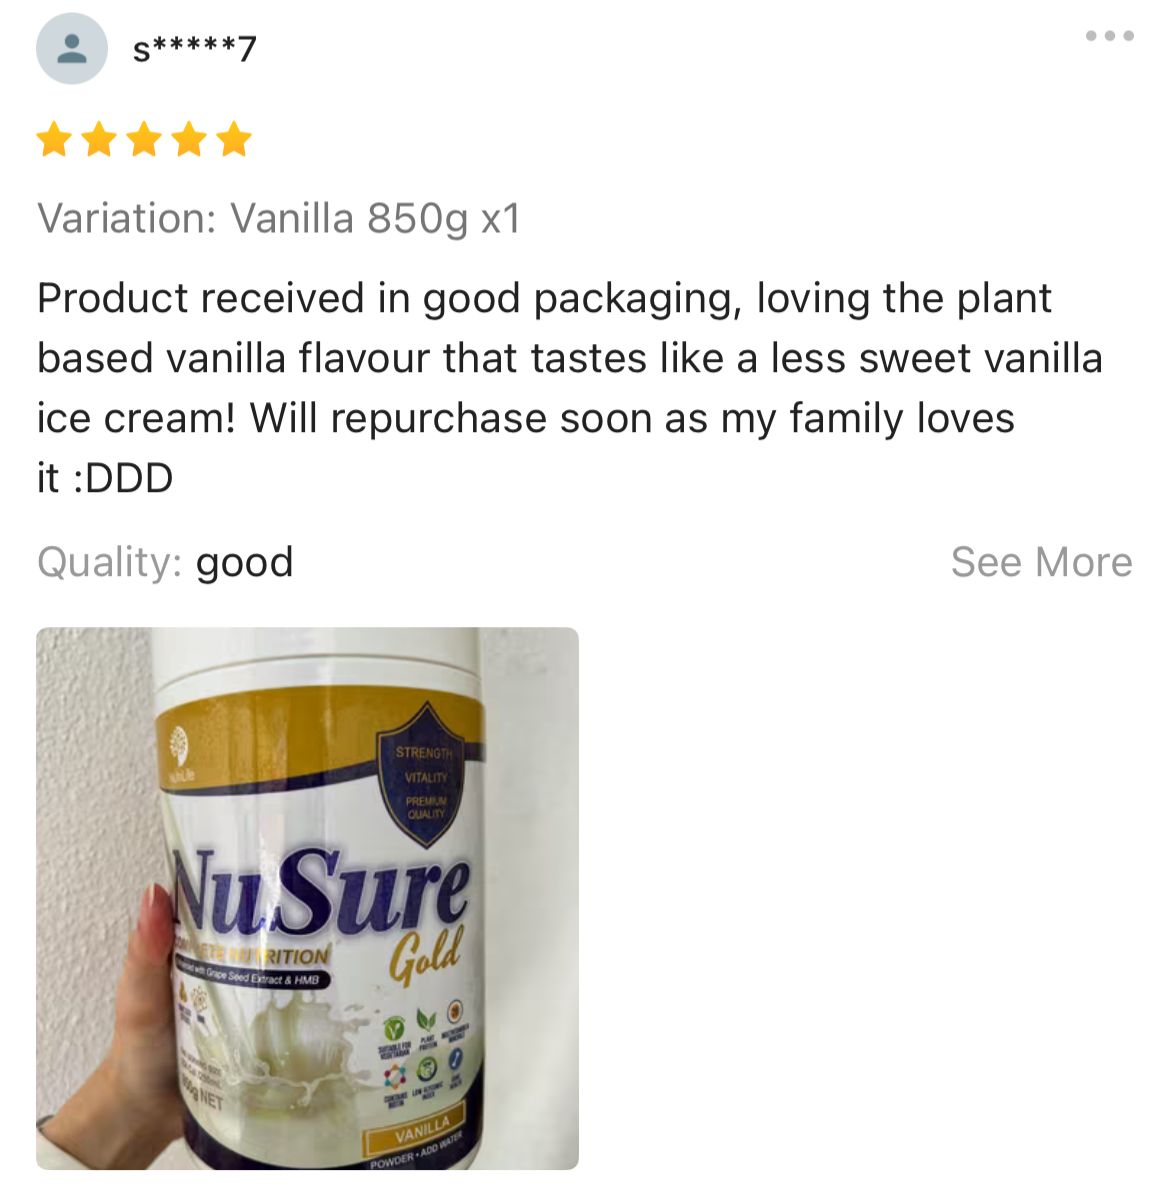This screenshot has width=1170, height=1195.
Task: Click the Quality: good label
Action: pyautogui.click(x=165, y=562)
